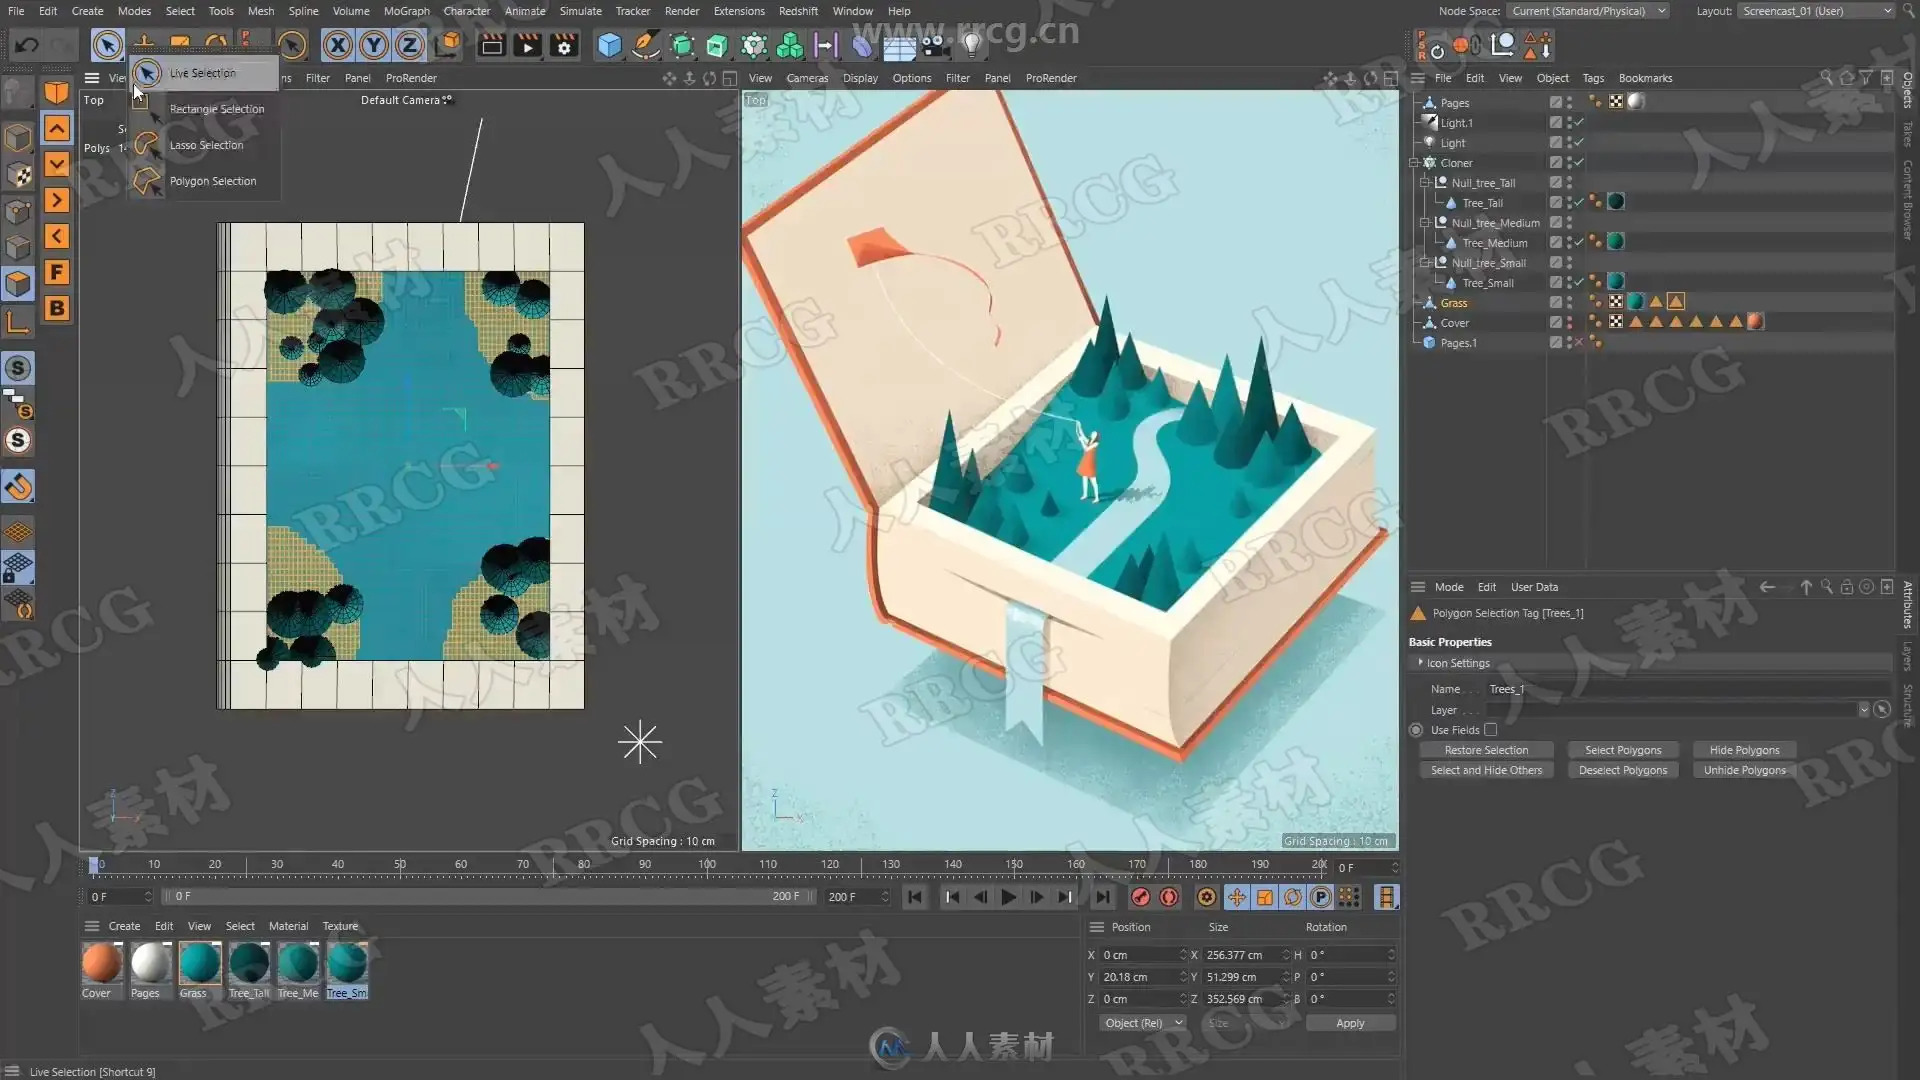Click the Record Active Objects button
The height and width of the screenshot is (1080, 1920).
pyautogui.click(x=1141, y=897)
